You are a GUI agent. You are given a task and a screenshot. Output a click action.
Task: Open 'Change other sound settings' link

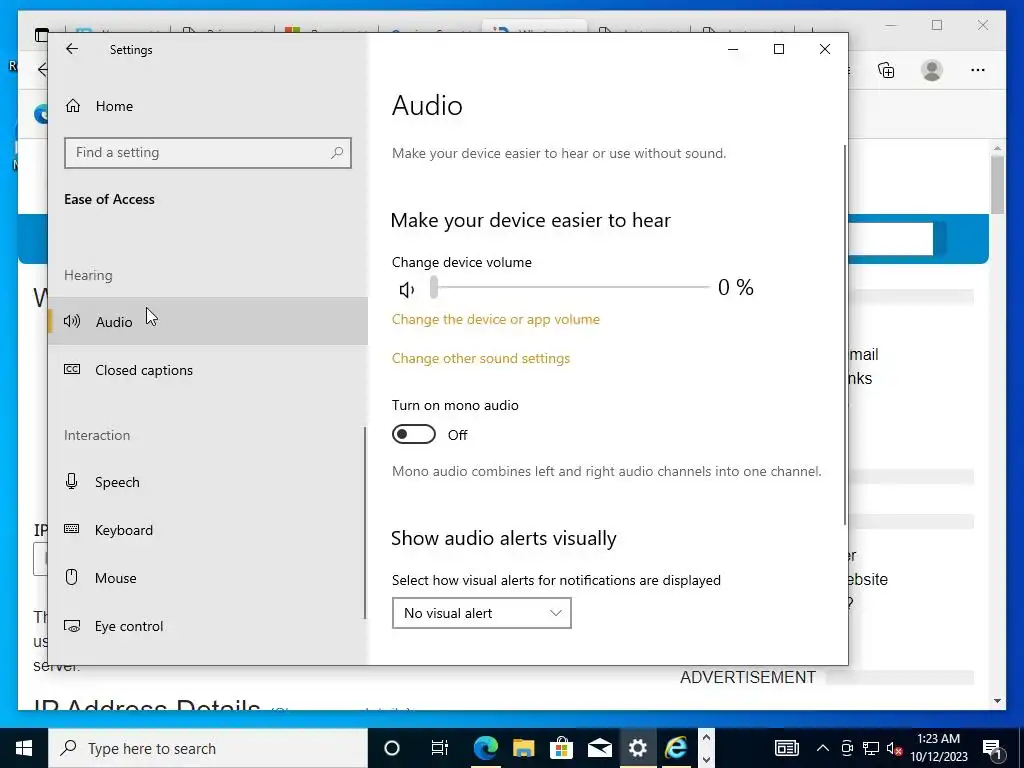(x=481, y=359)
